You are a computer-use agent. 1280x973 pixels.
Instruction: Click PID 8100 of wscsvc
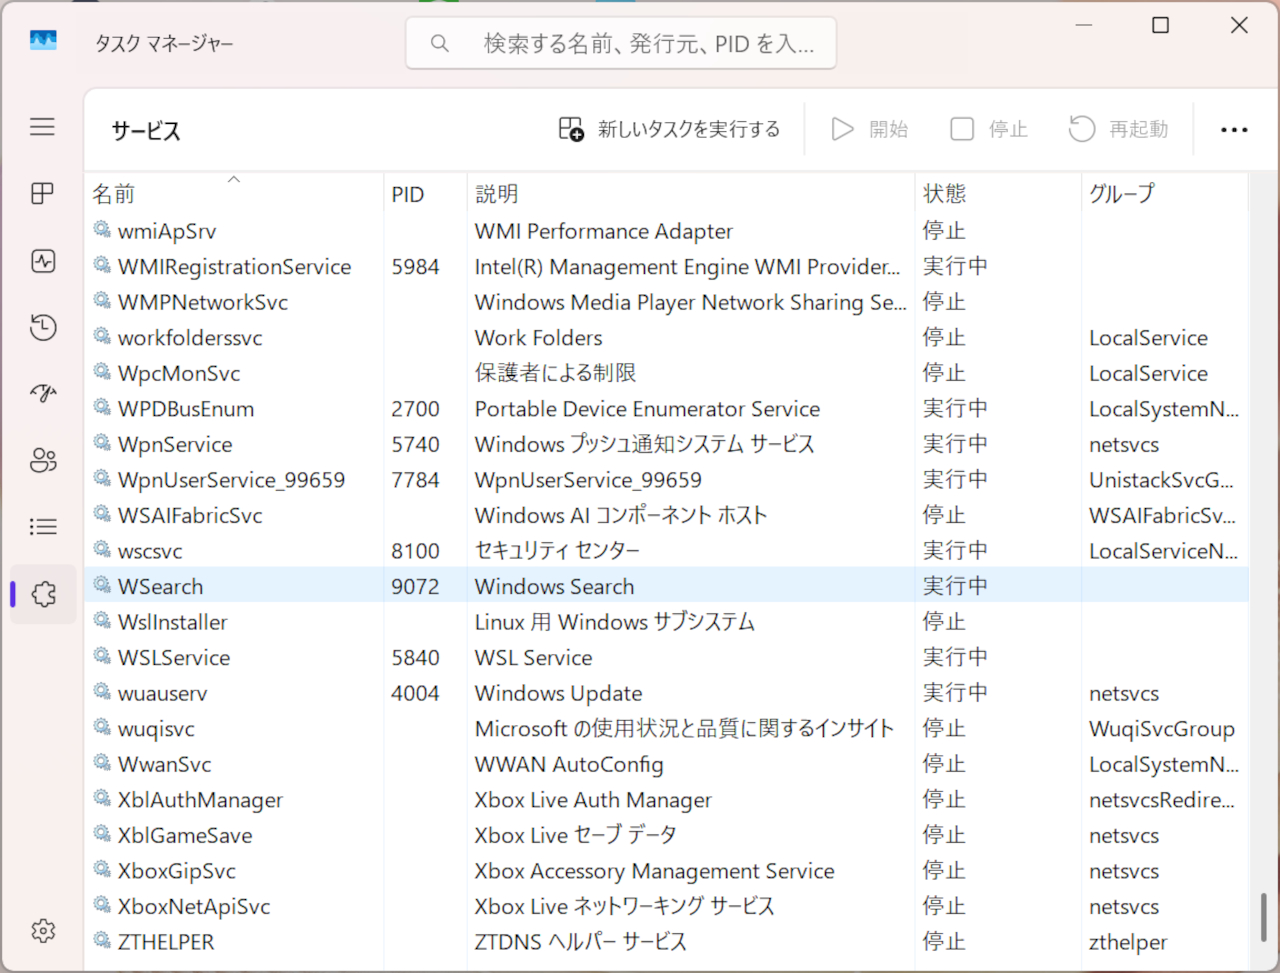coord(415,551)
